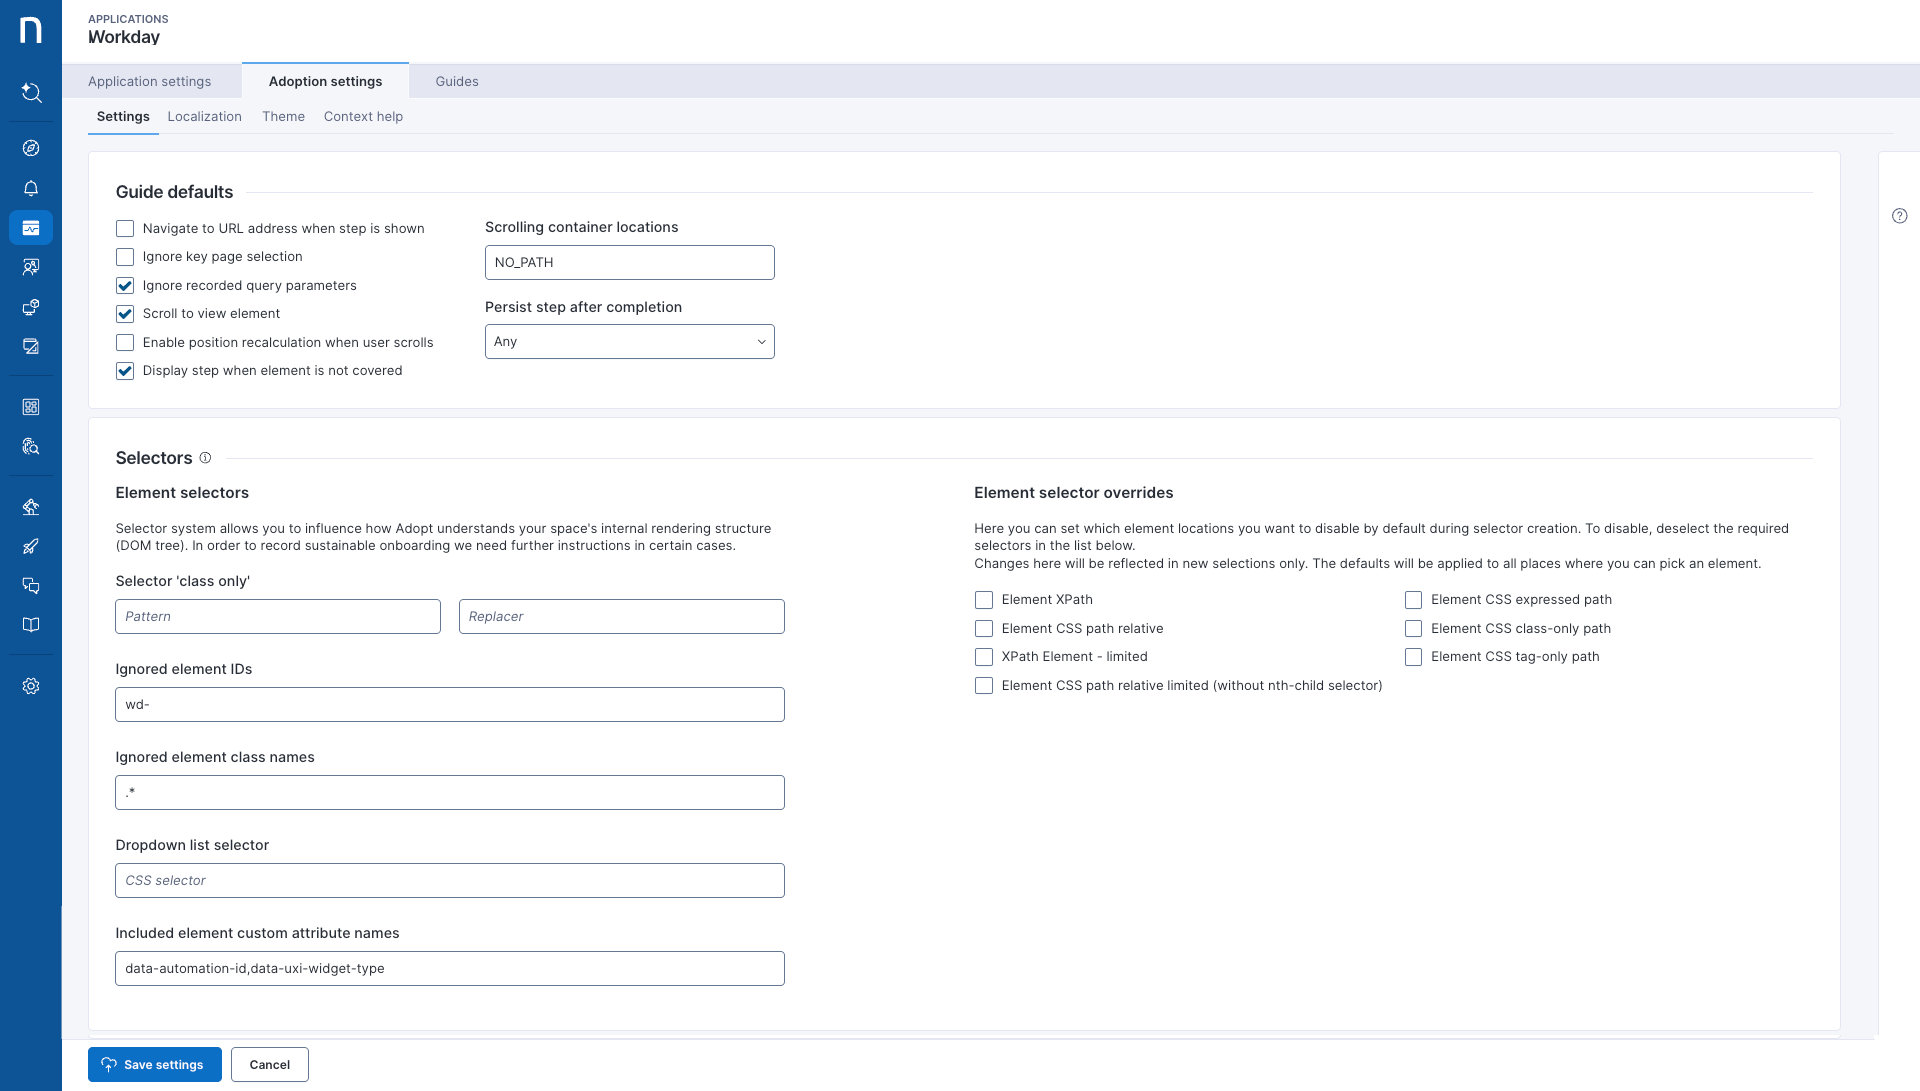Image resolution: width=1920 pixels, height=1091 pixels.
Task: Open the bell notifications icon
Action: point(31,188)
